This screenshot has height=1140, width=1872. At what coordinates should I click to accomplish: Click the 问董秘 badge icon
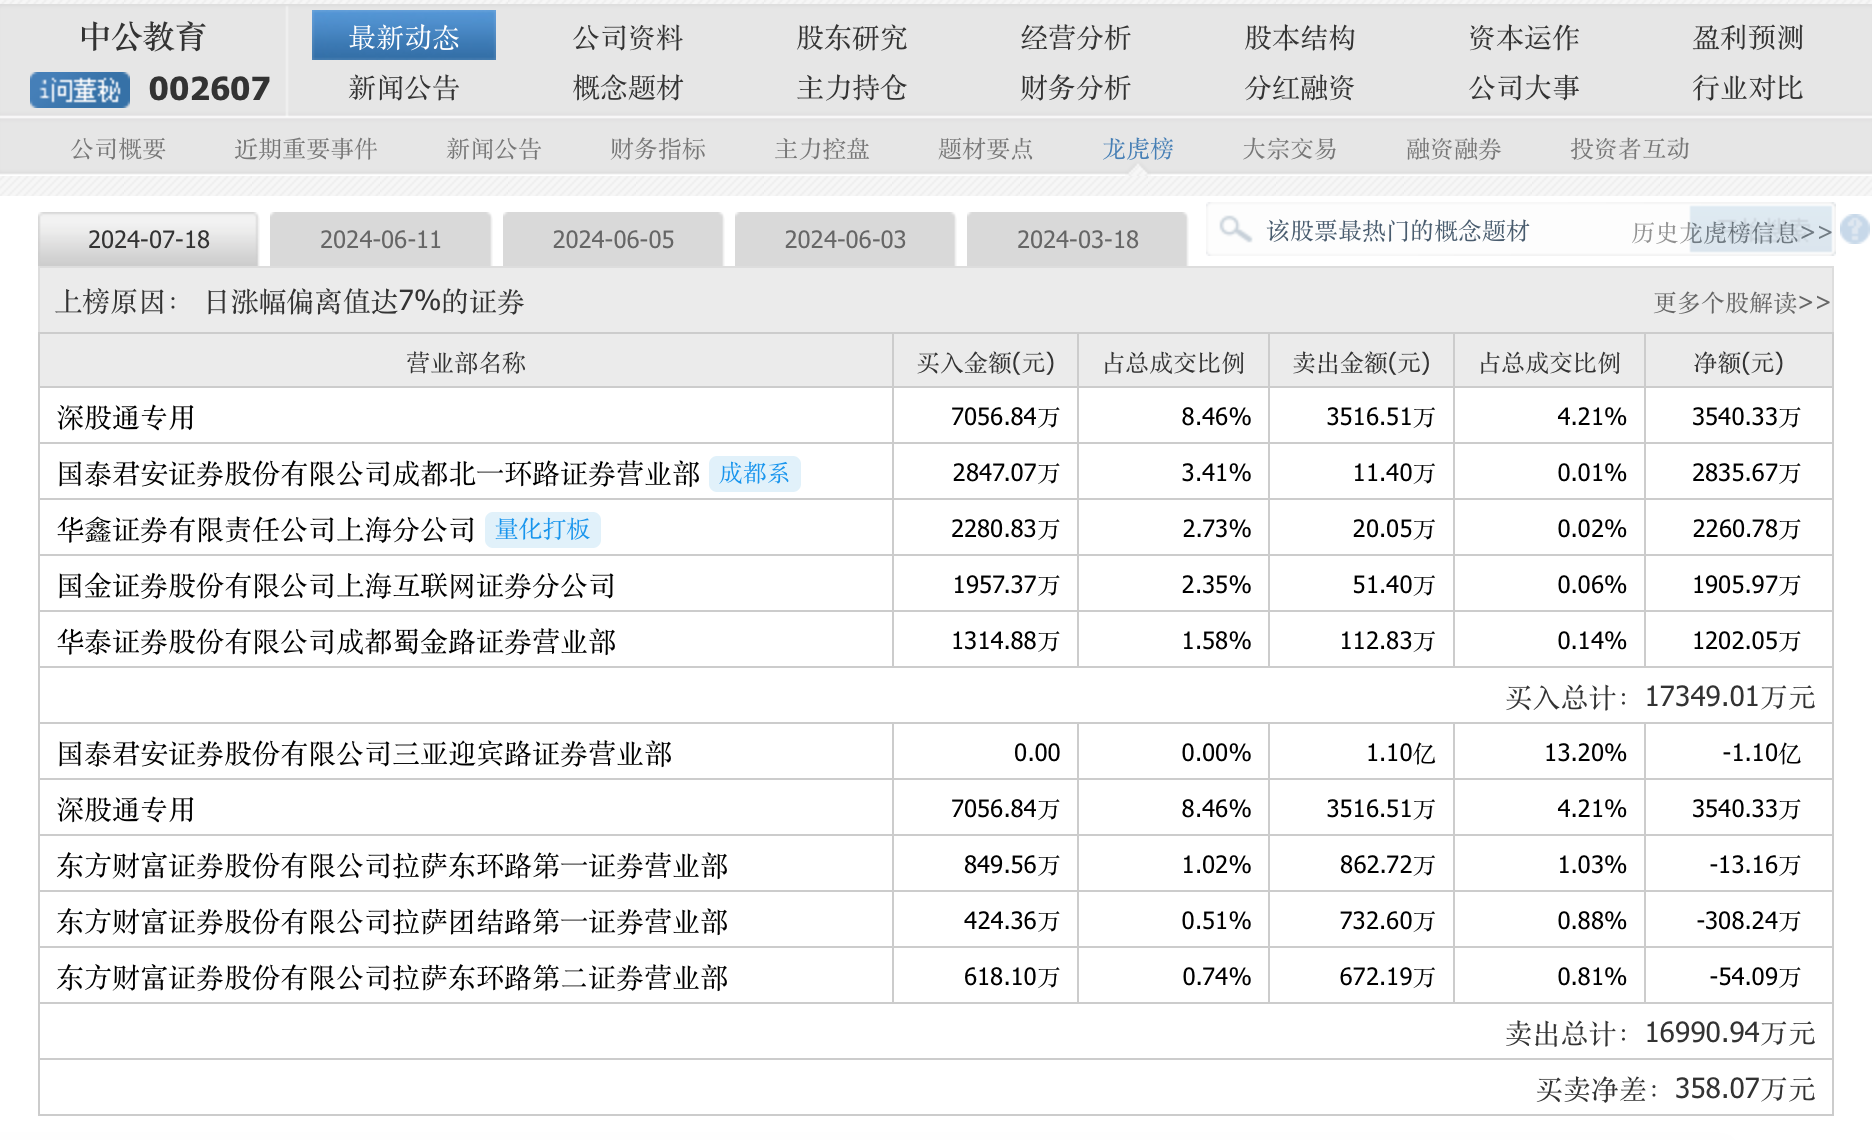pyautogui.click(x=80, y=90)
